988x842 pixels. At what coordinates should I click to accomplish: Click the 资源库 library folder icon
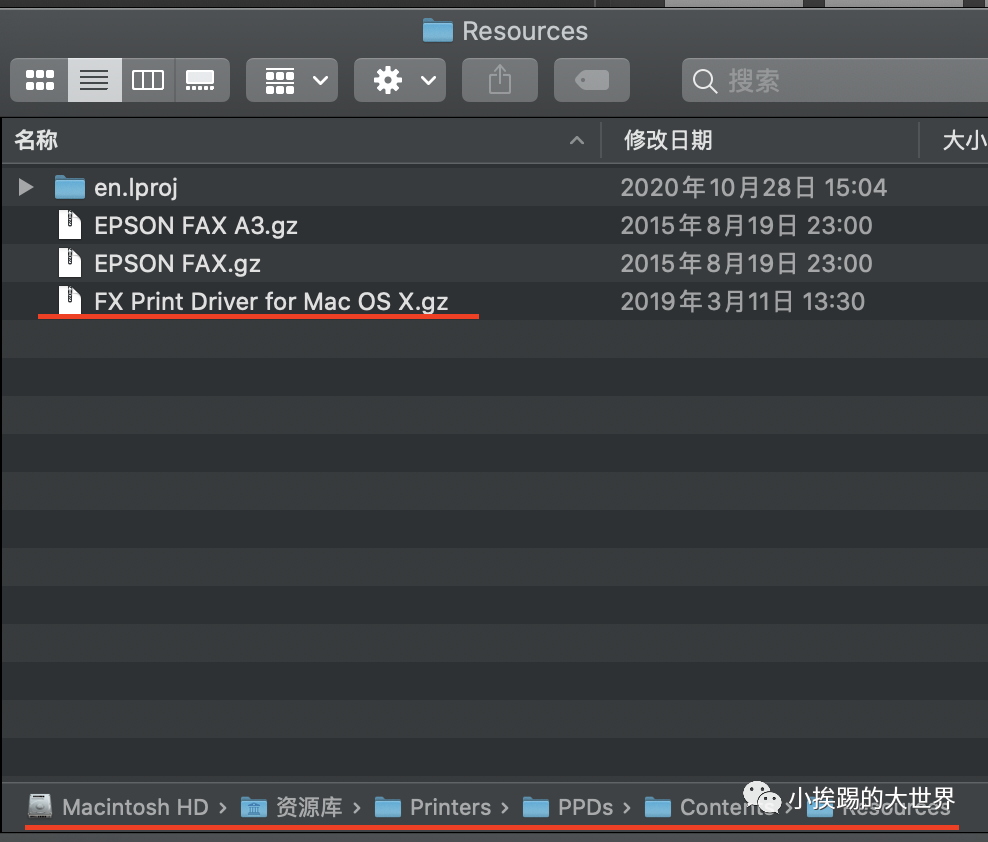[x=254, y=807]
